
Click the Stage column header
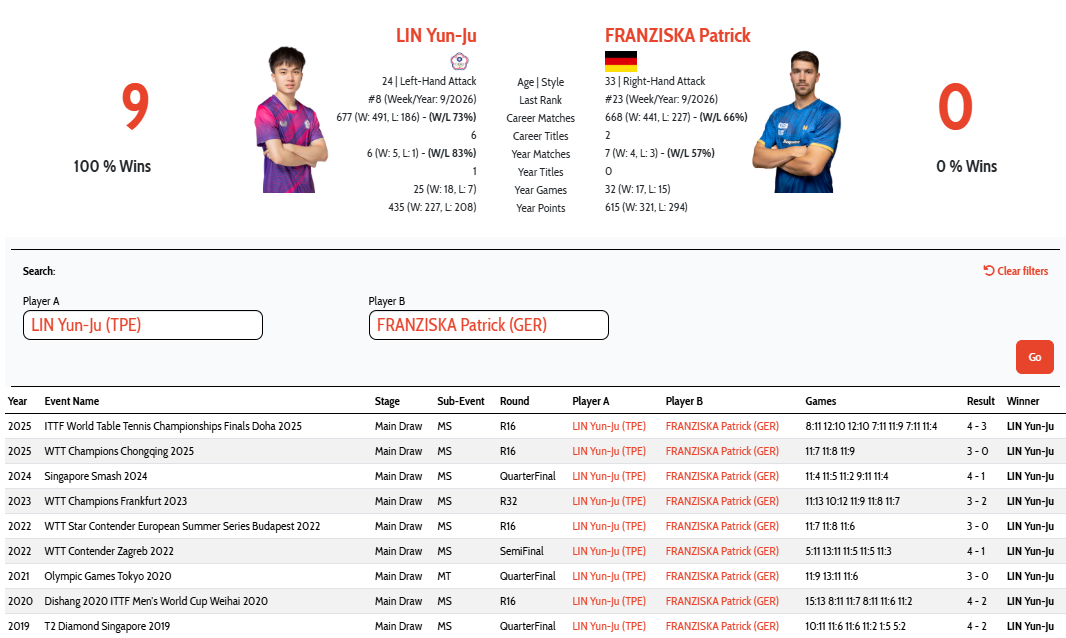[387, 401]
